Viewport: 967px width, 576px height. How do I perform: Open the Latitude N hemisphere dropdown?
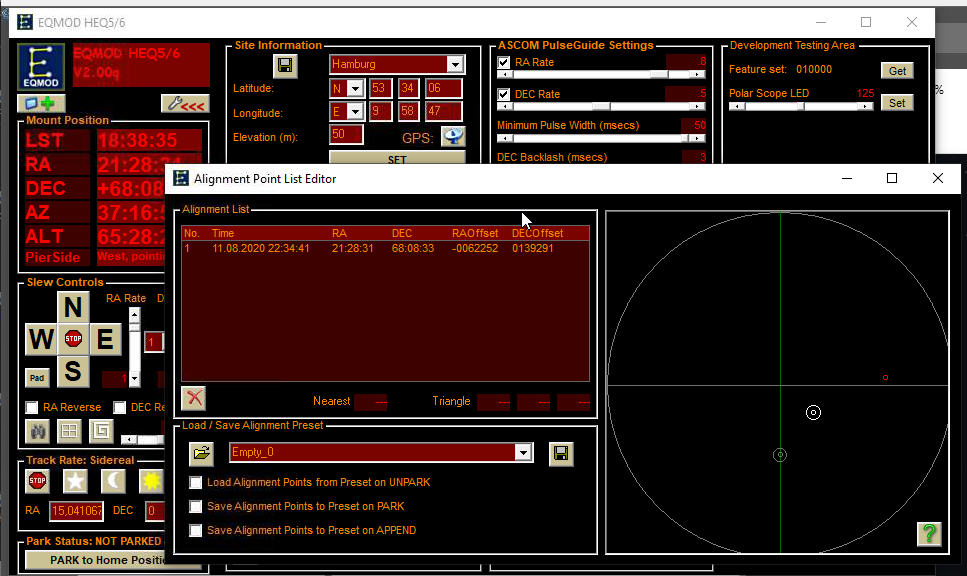355,89
